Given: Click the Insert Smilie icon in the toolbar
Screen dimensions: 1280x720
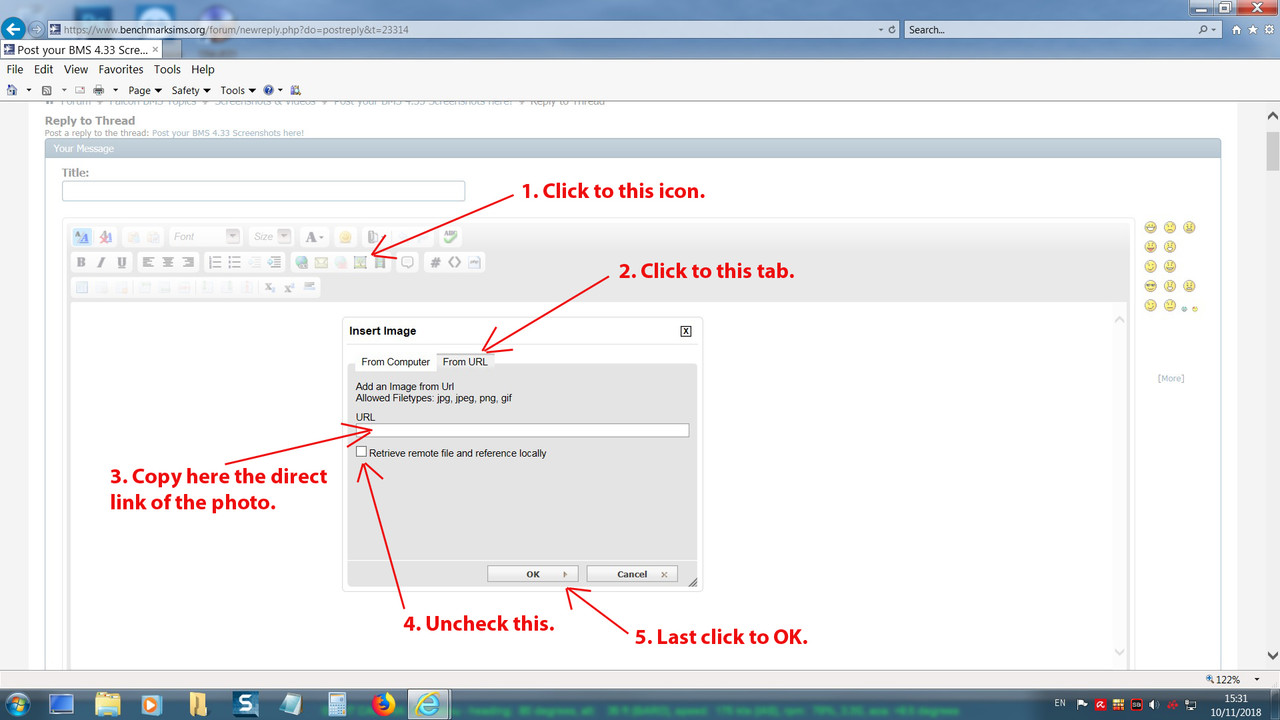Looking at the screenshot, I should pyautogui.click(x=345, y=237).
